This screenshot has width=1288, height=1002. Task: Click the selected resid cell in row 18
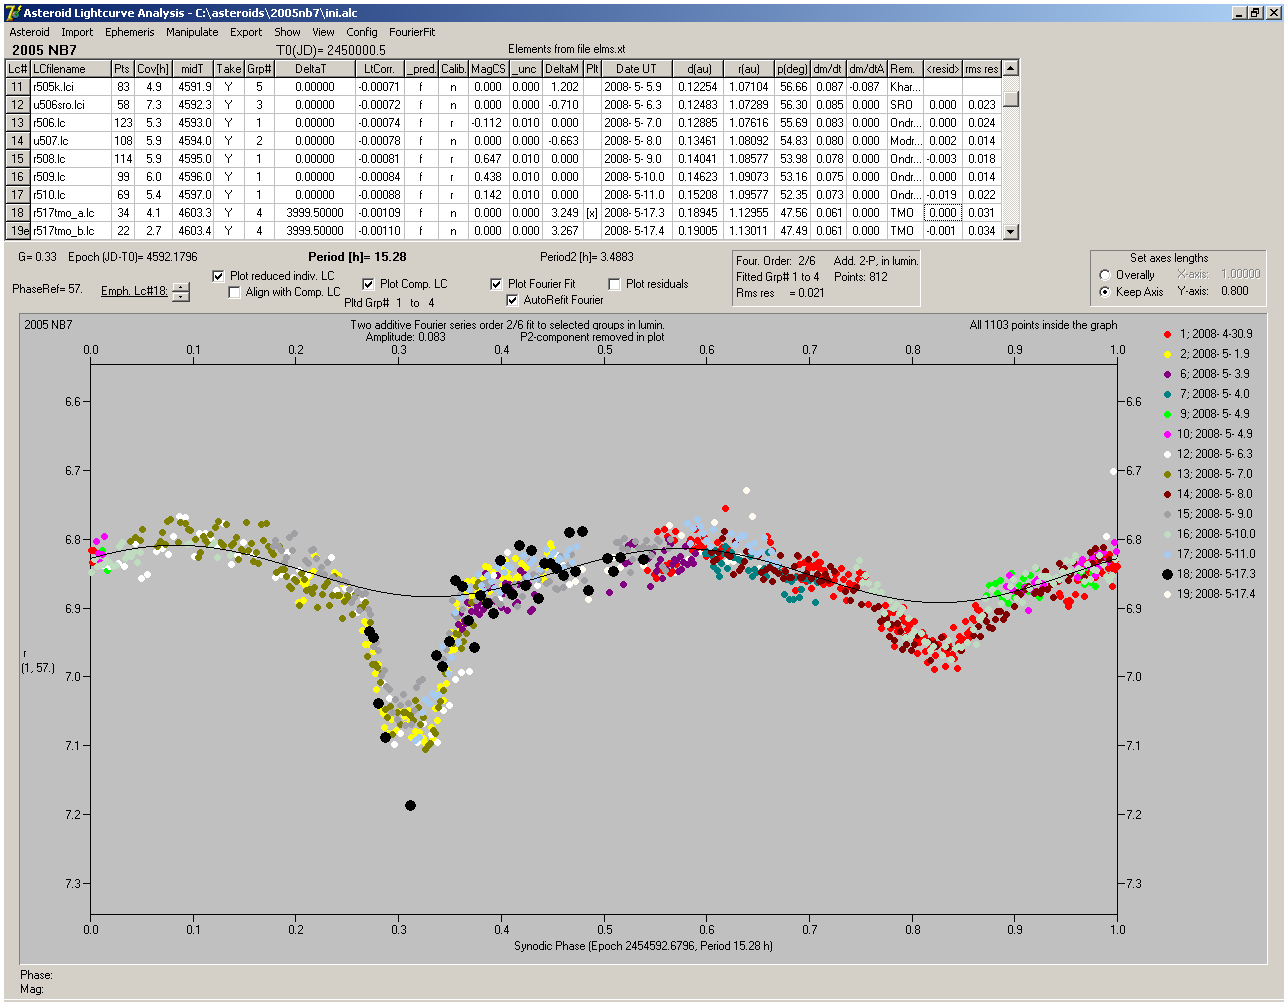tap(942, 213)
